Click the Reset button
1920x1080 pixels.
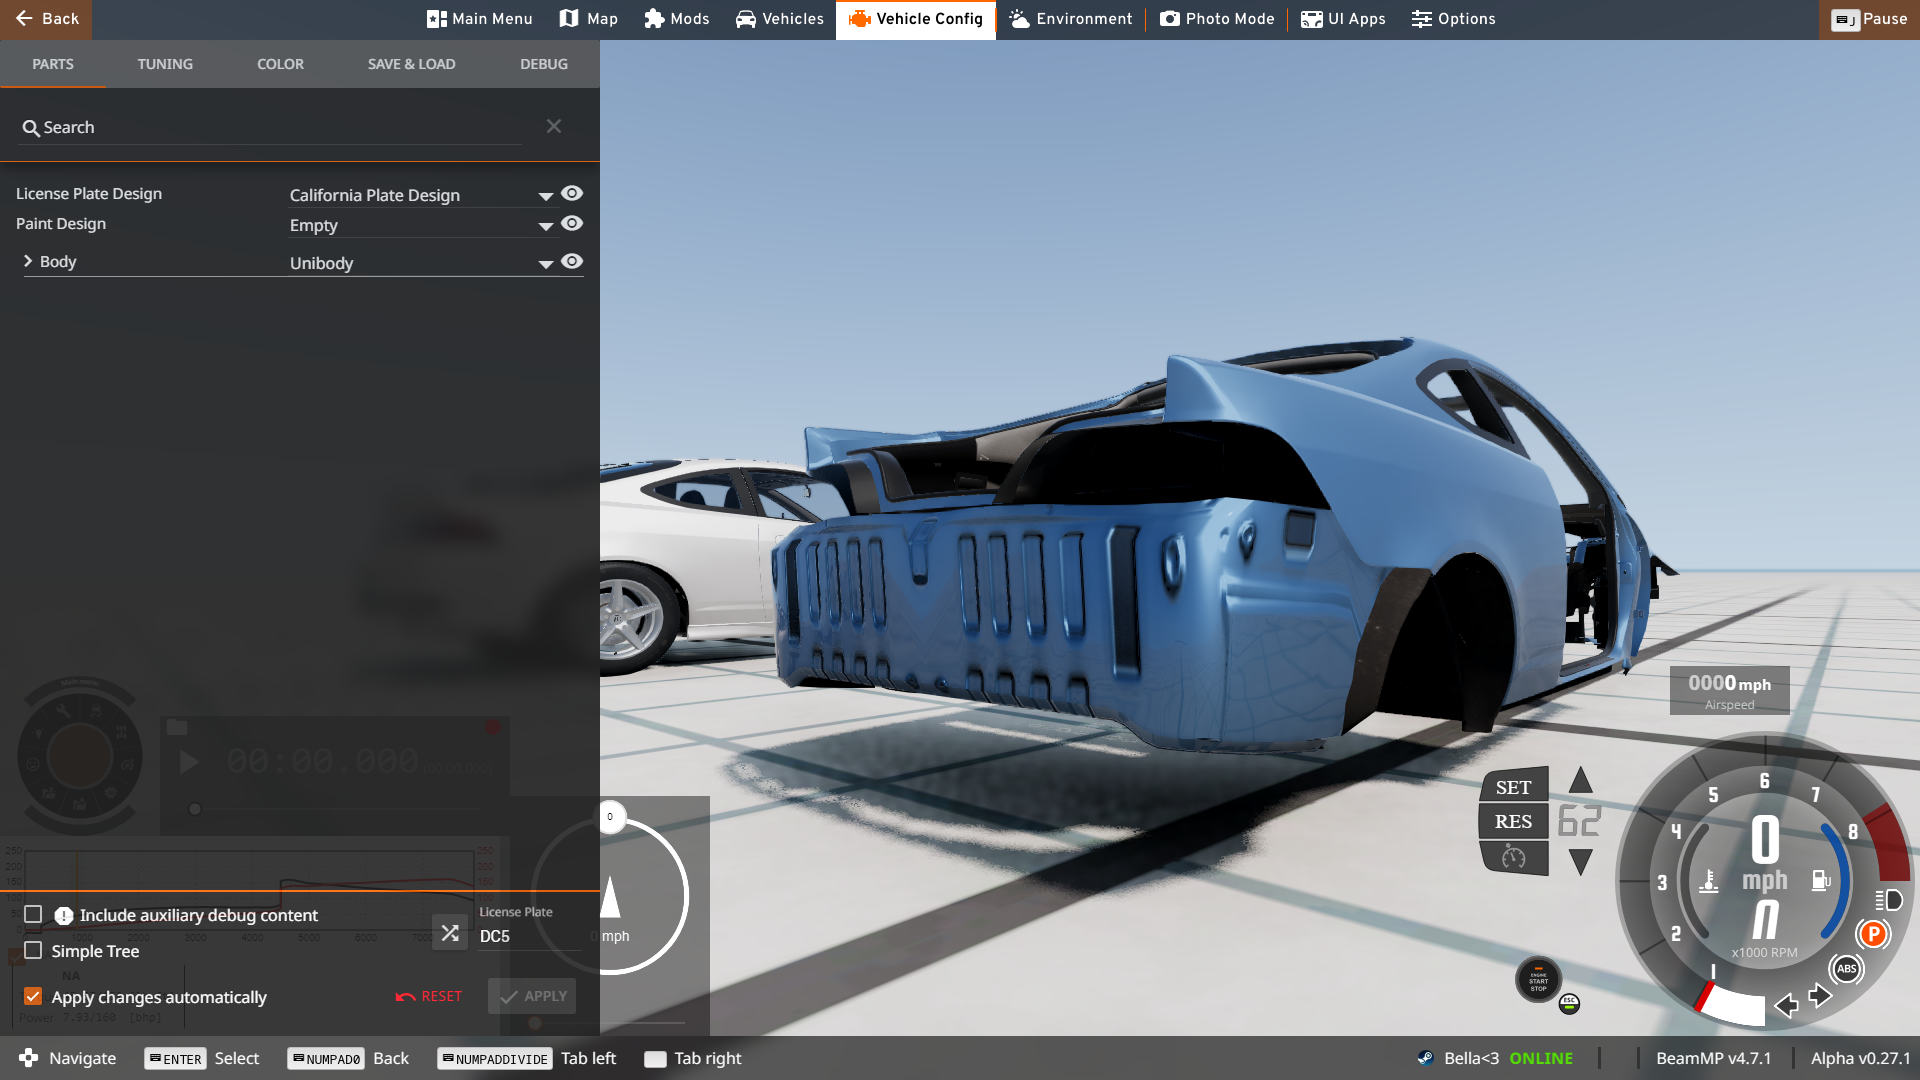(429, 996)
